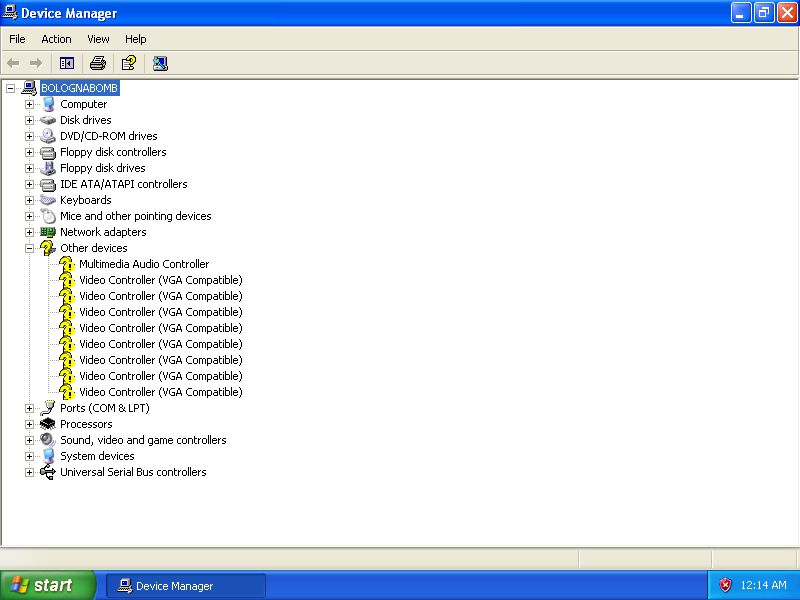800x600 pixels.
Task: Open the Action menu
Action: tap(56, 39)
